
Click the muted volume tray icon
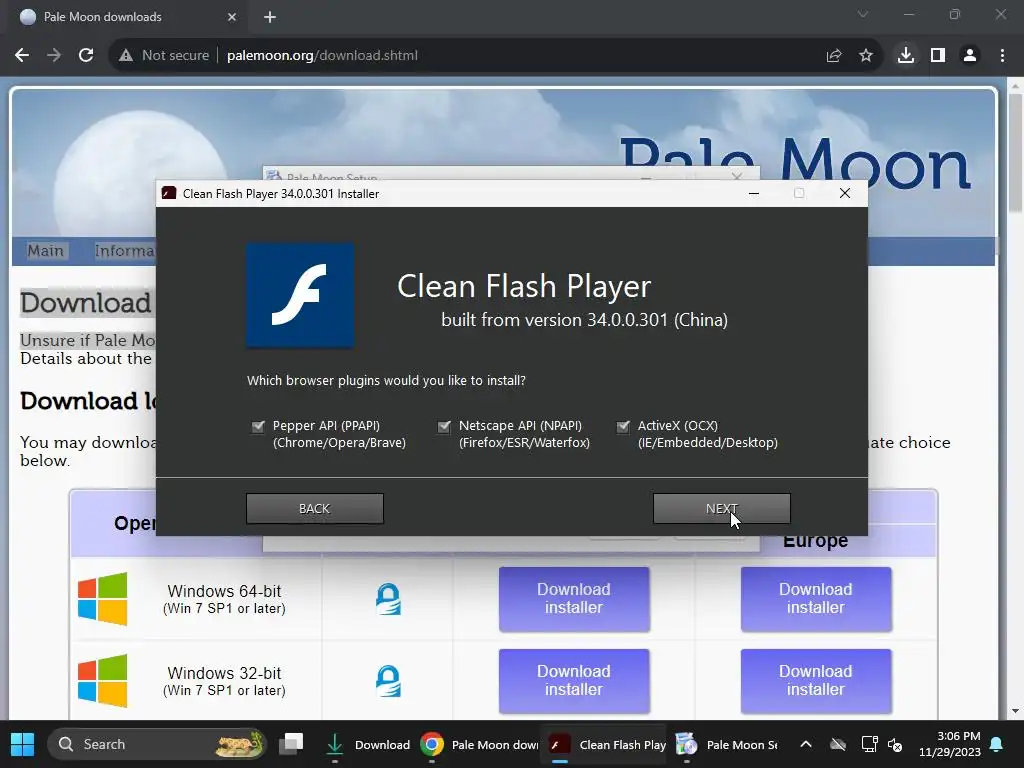895,744
